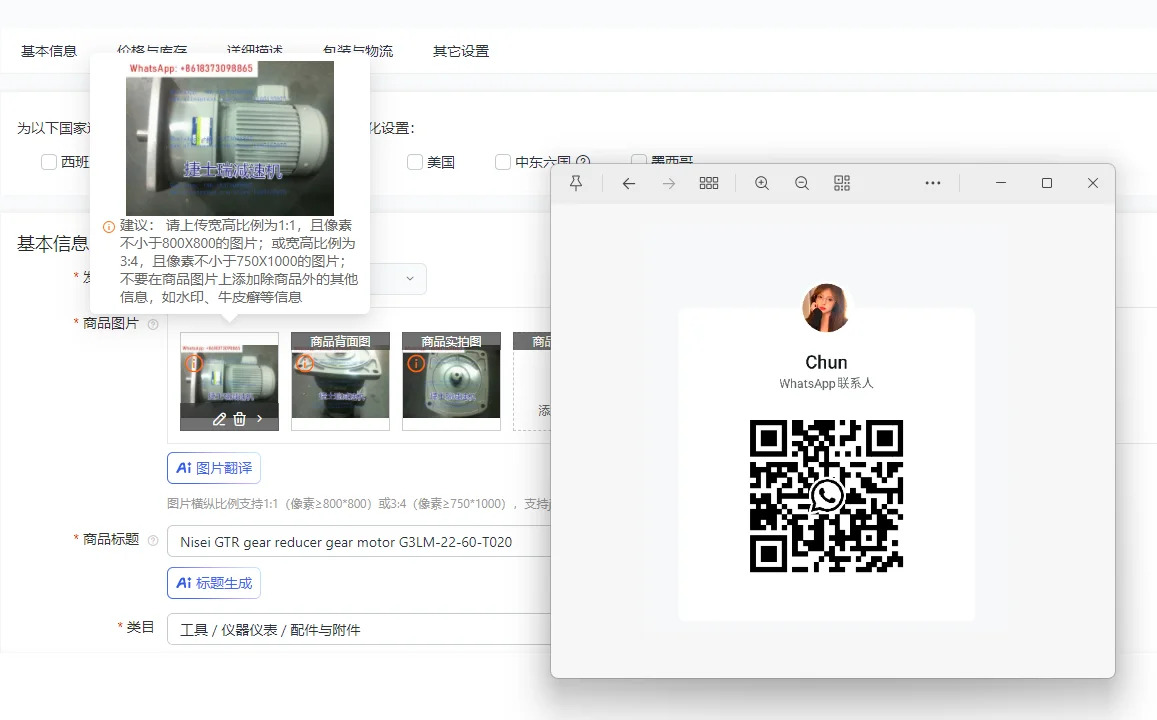Switch to the 其它设置 tab
The image size is (1157, 720).
click(461, 51)
